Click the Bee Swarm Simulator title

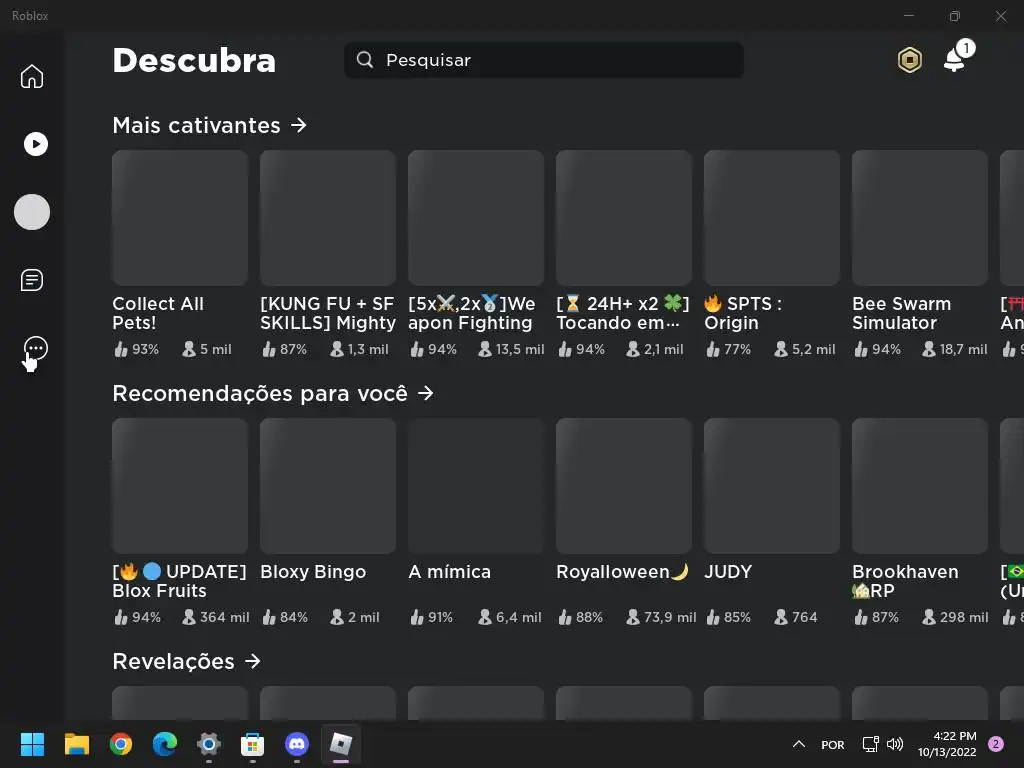(901, 313)
